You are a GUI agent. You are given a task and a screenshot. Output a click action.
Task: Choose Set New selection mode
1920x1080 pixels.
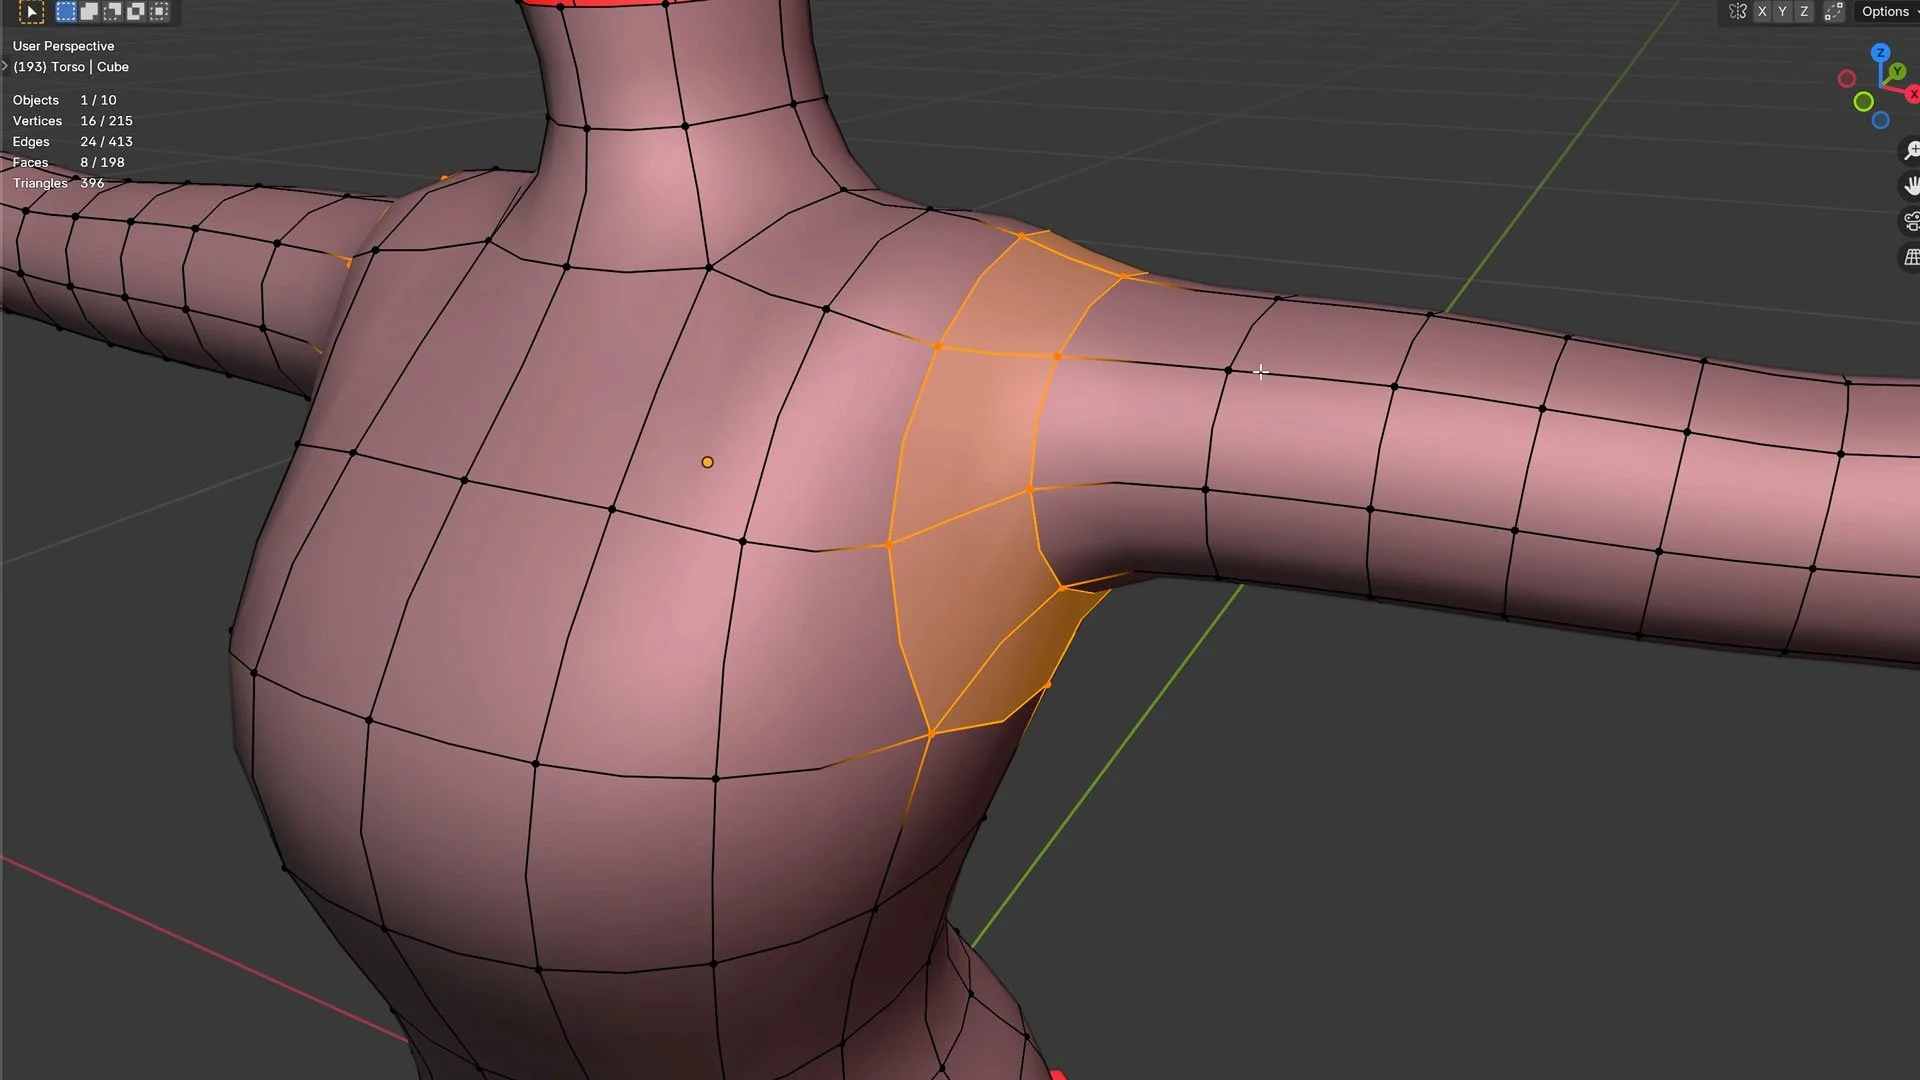[66, 12]
